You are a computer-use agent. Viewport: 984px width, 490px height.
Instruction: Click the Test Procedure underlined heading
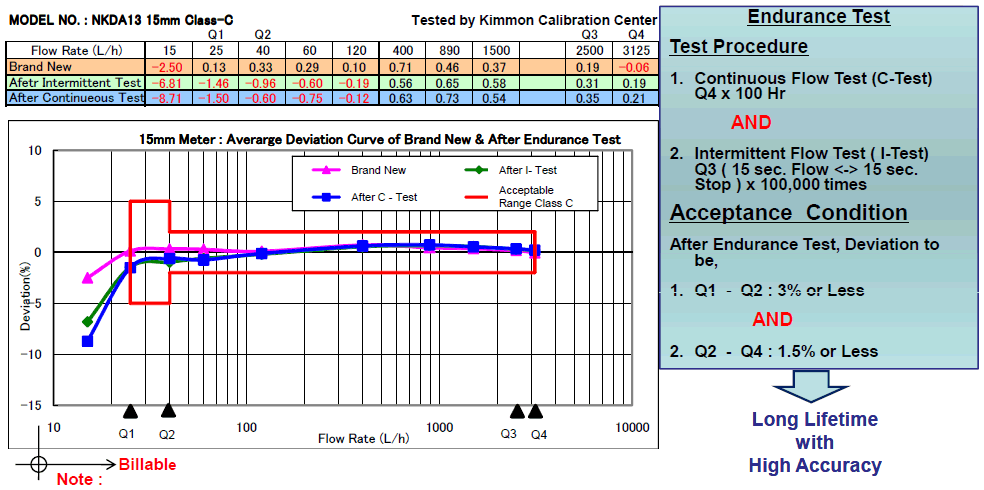tap(738, 47)
